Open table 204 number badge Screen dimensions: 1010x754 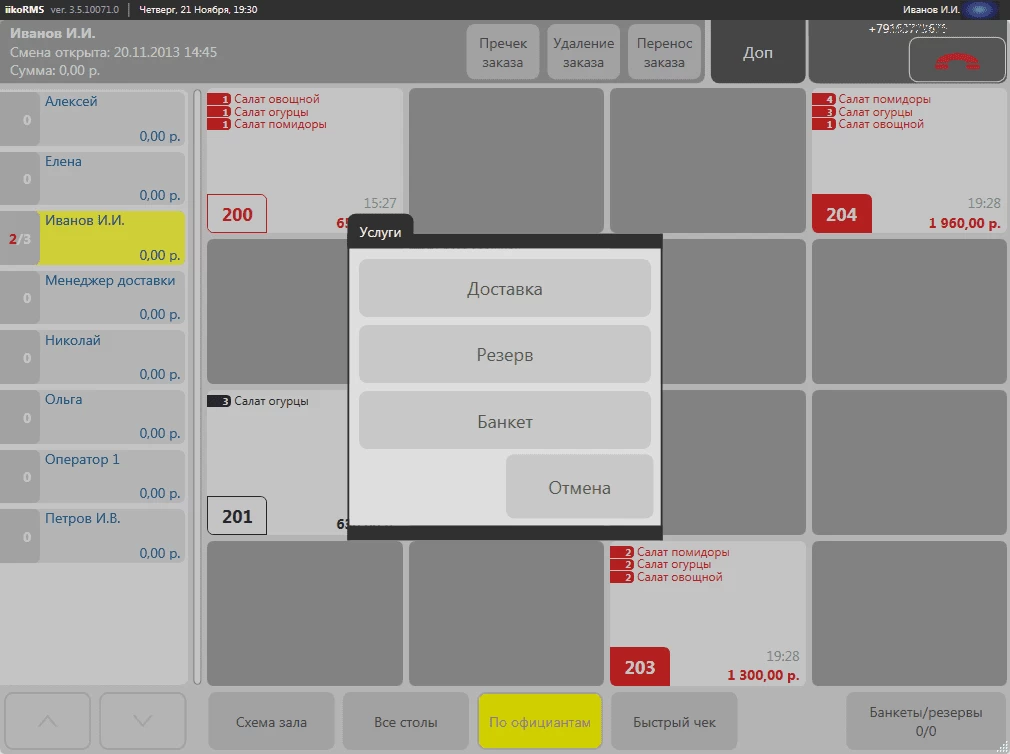tap(841, 214)
